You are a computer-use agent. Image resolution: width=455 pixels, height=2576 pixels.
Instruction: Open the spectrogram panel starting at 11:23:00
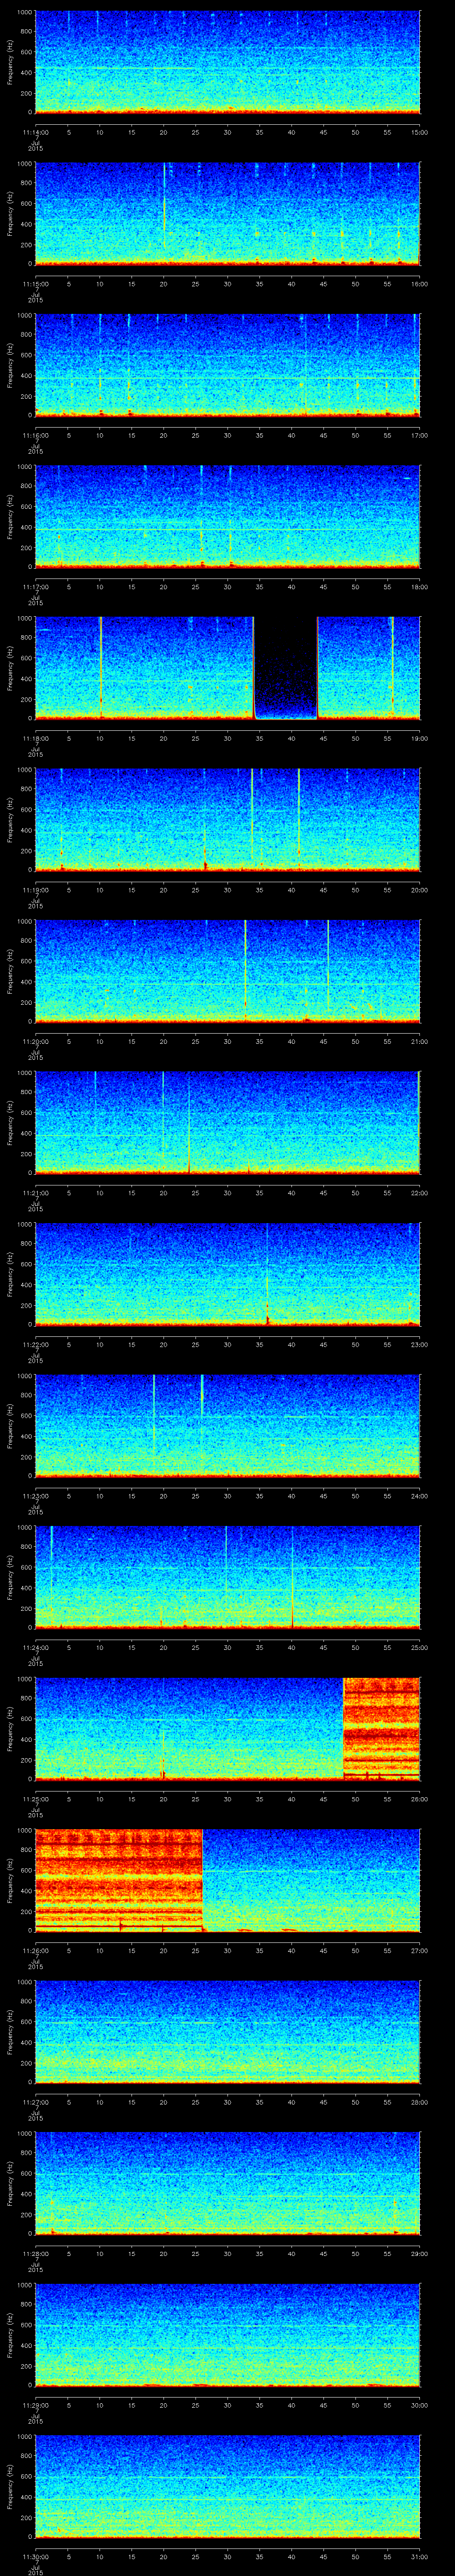[x=227, y=1425]
